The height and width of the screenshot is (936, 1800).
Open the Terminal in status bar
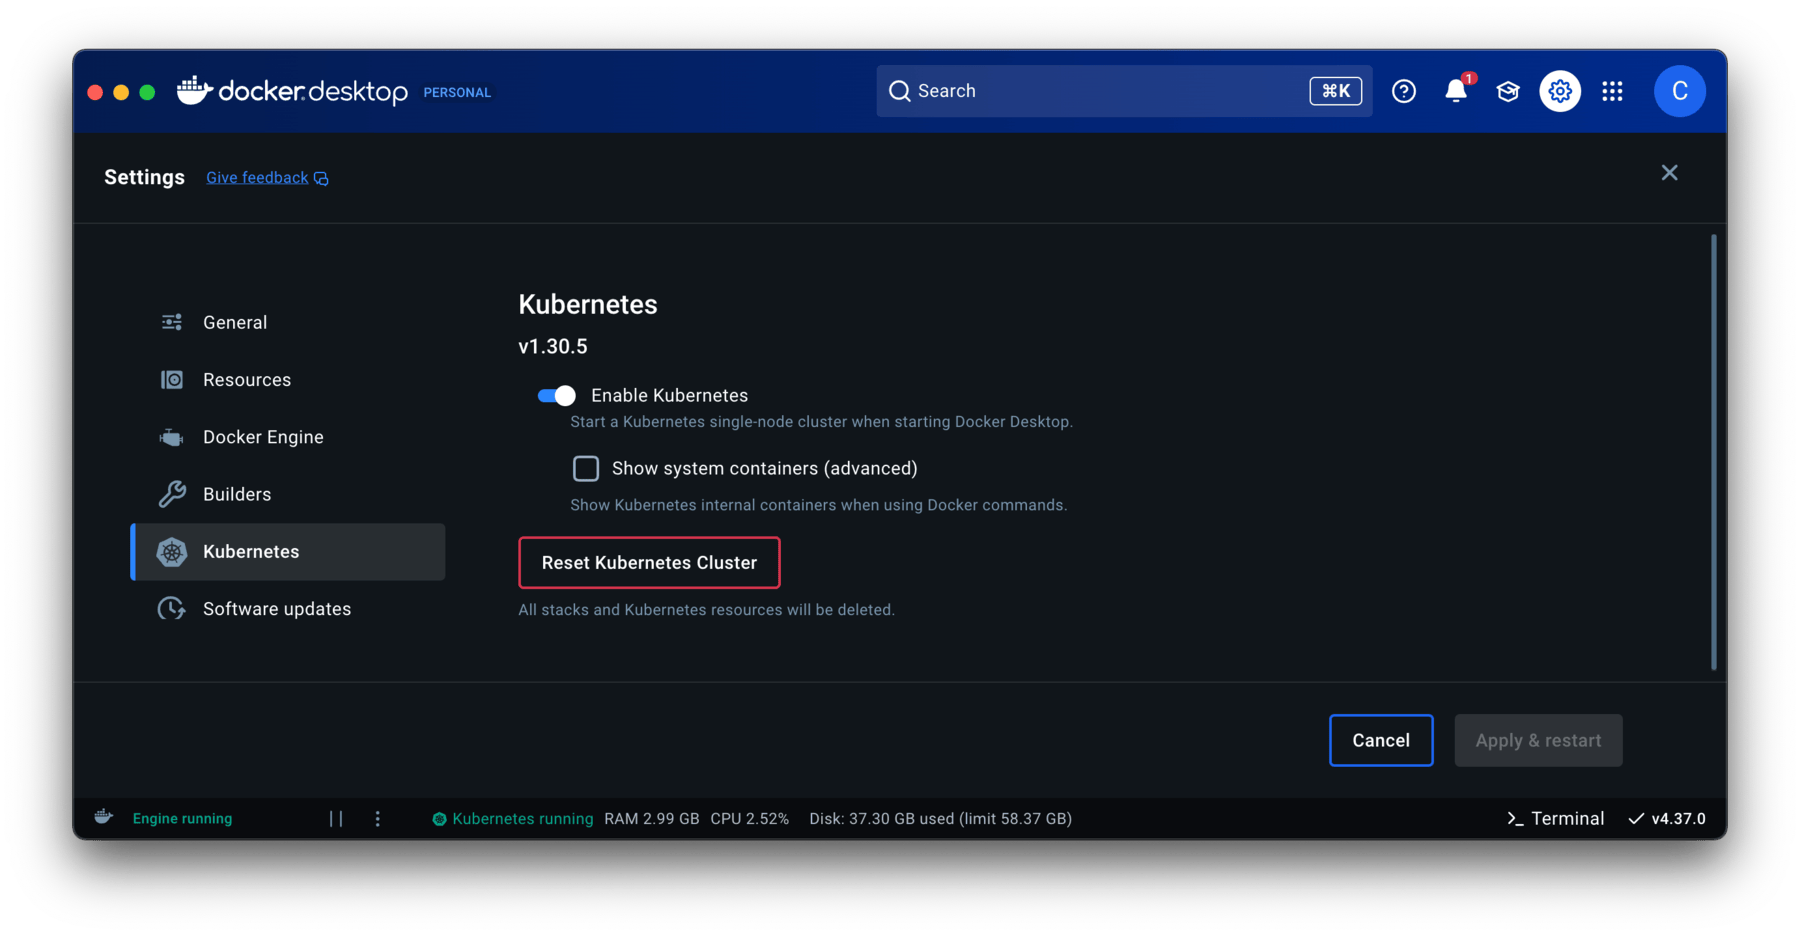click(x=1555, y=818)
